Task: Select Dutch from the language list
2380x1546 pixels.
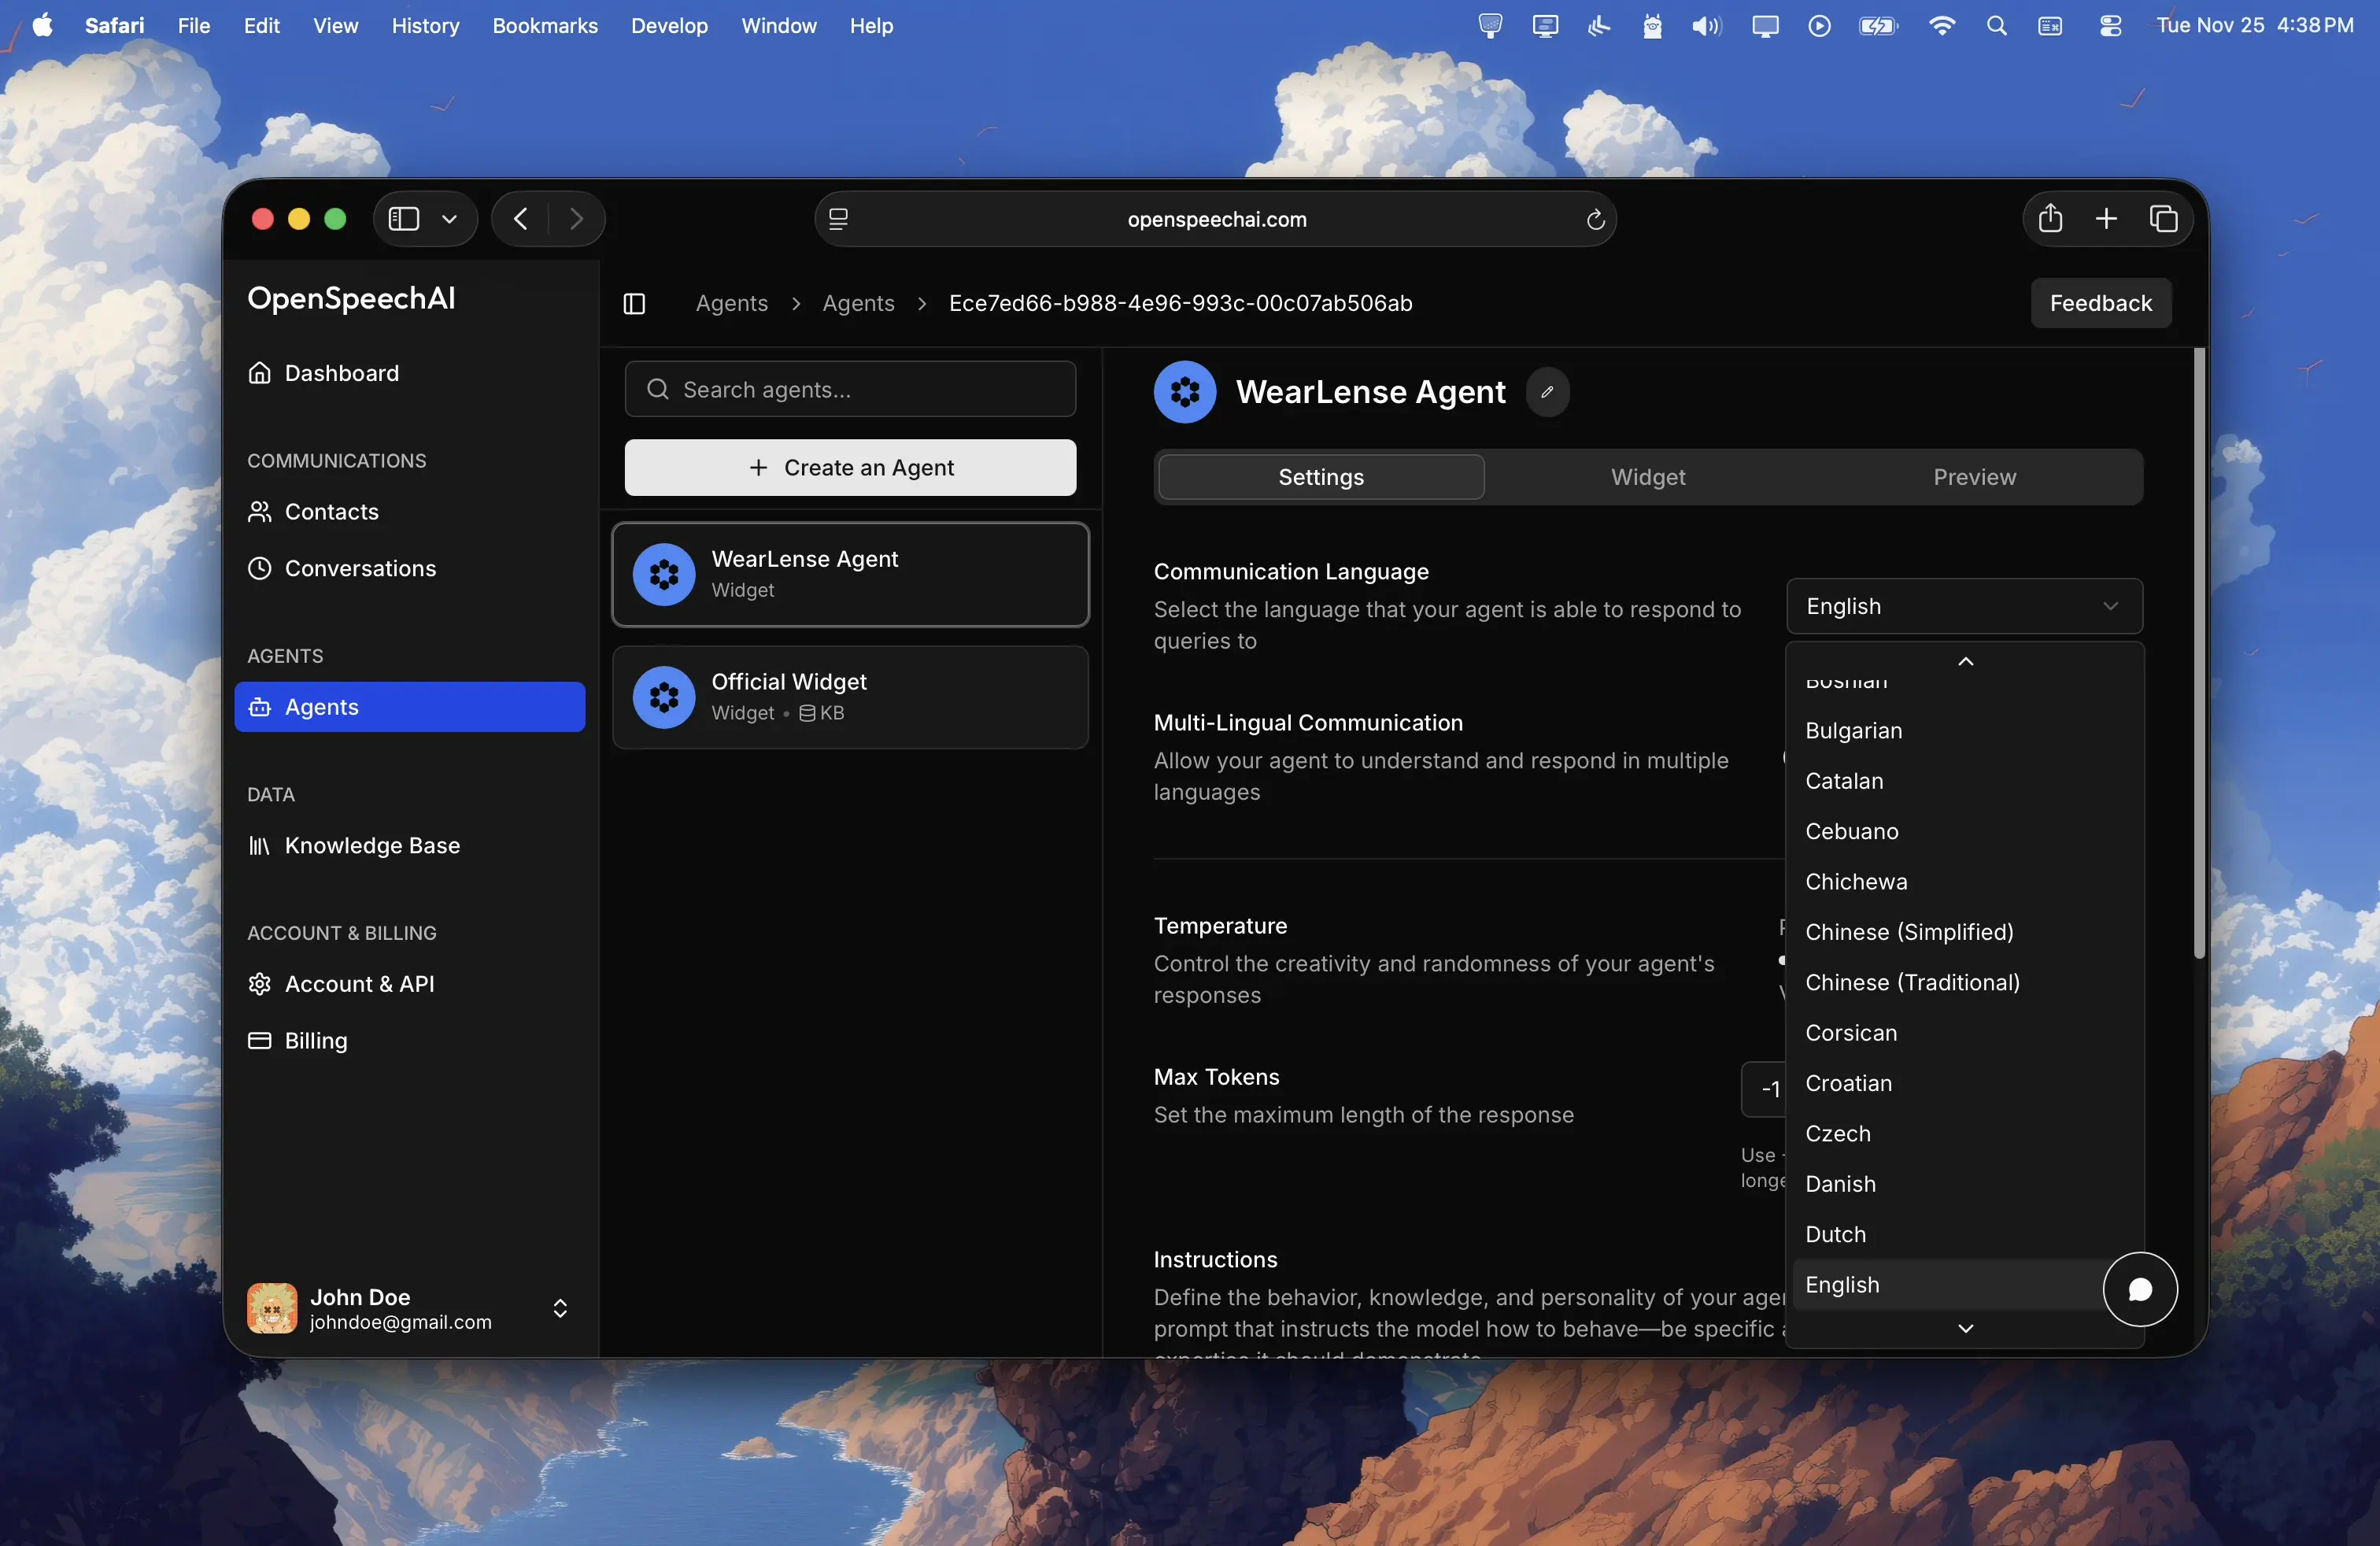Action: [x=1964, y=1234]
